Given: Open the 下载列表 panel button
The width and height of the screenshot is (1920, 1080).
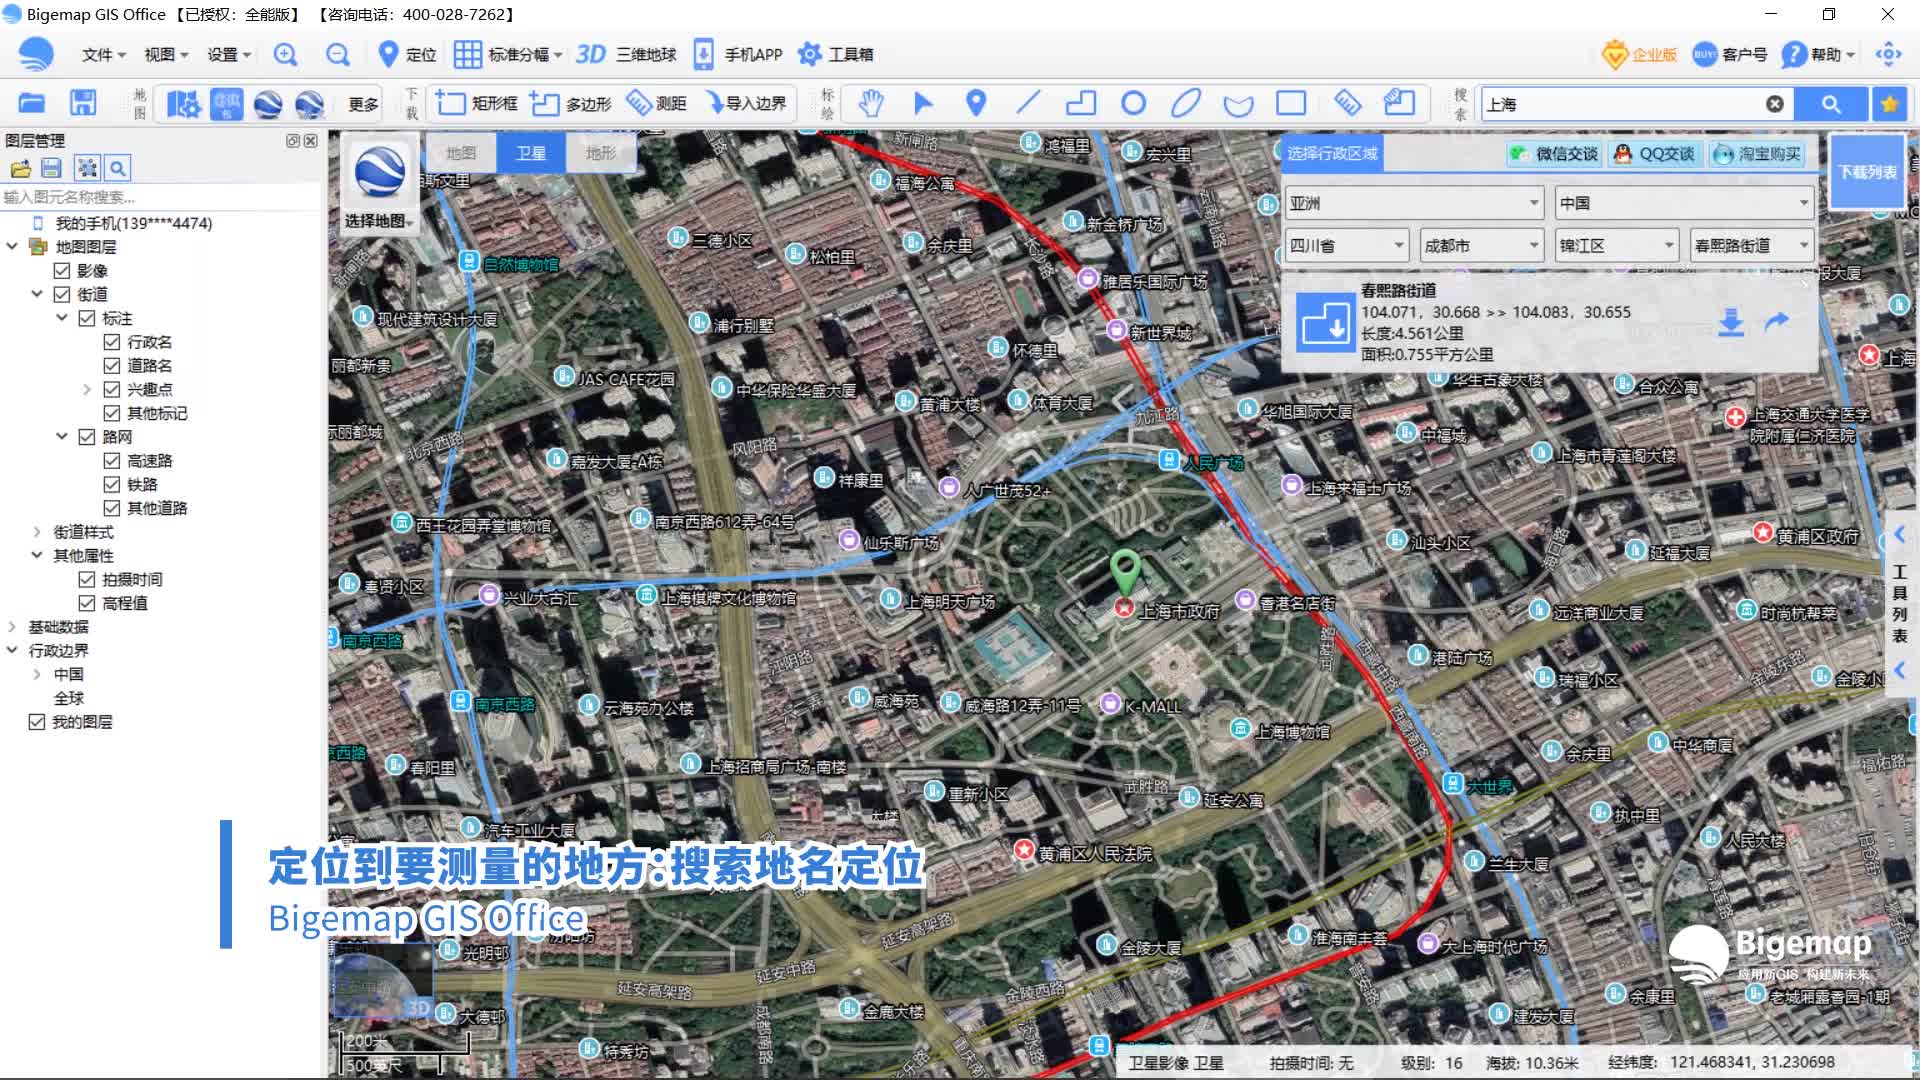Looking at the screenshot, I should click(x=1868, y=170).
